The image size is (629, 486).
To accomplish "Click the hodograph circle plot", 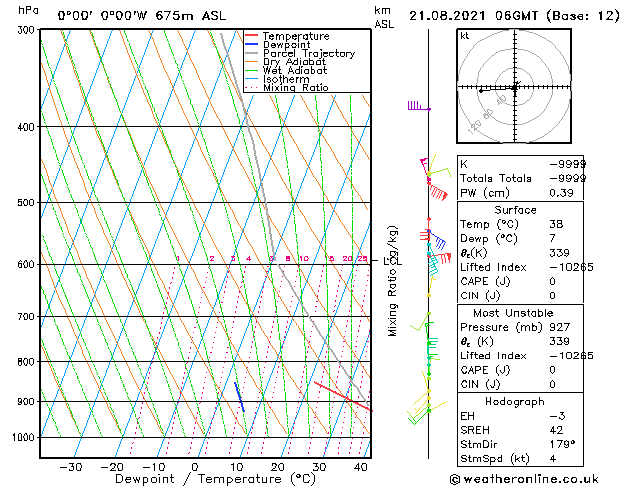I will click(x=513, y=88).
